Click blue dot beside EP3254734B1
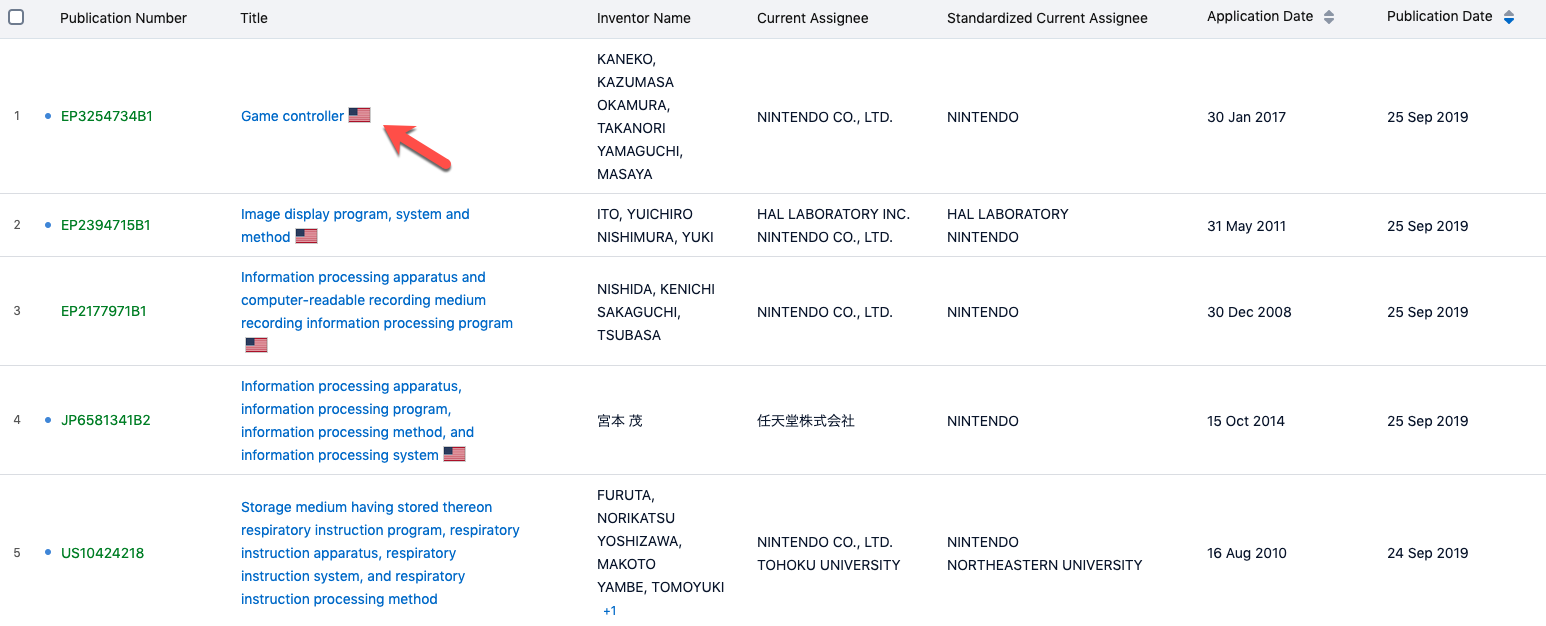 click(x=48, y=116)
